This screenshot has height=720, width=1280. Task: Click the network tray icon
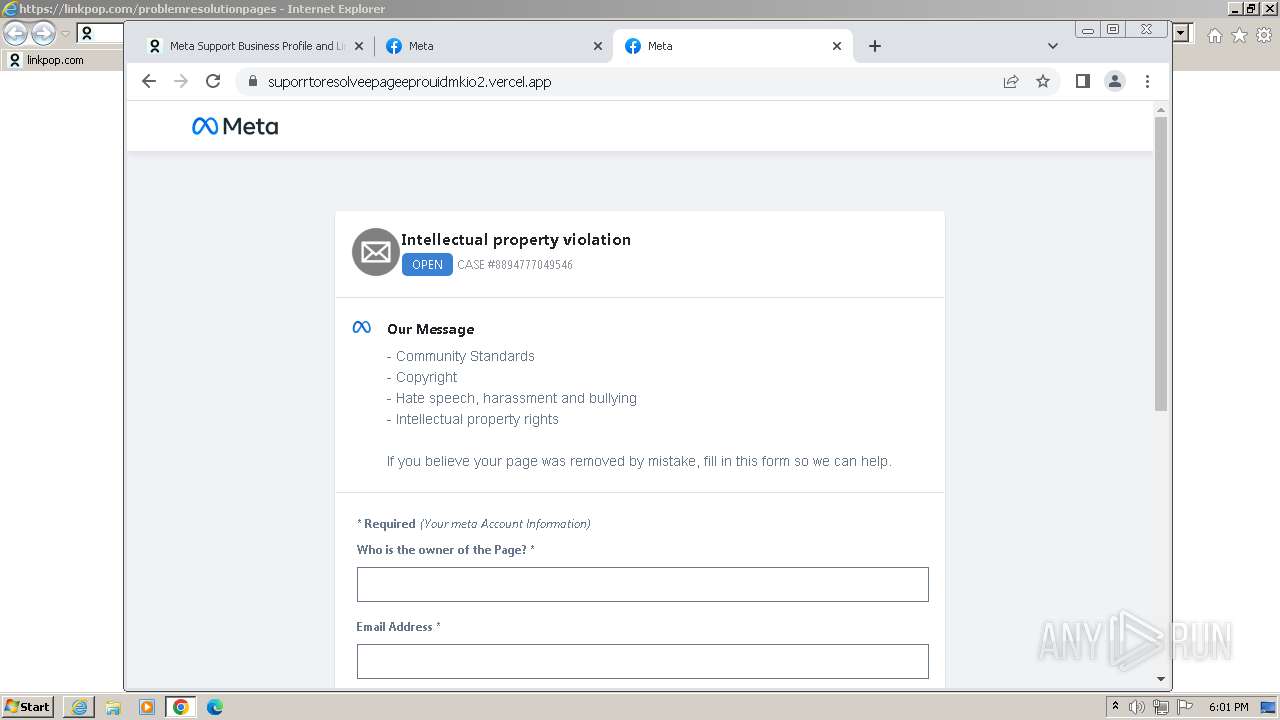click(1160, 707)
